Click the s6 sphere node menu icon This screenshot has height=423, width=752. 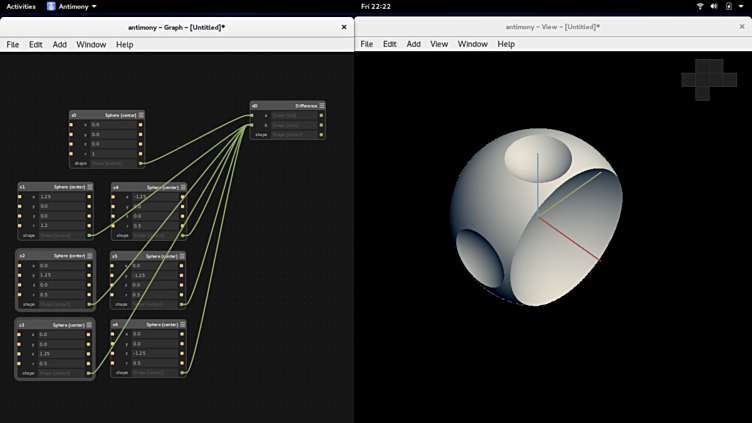tap(183, 325)
